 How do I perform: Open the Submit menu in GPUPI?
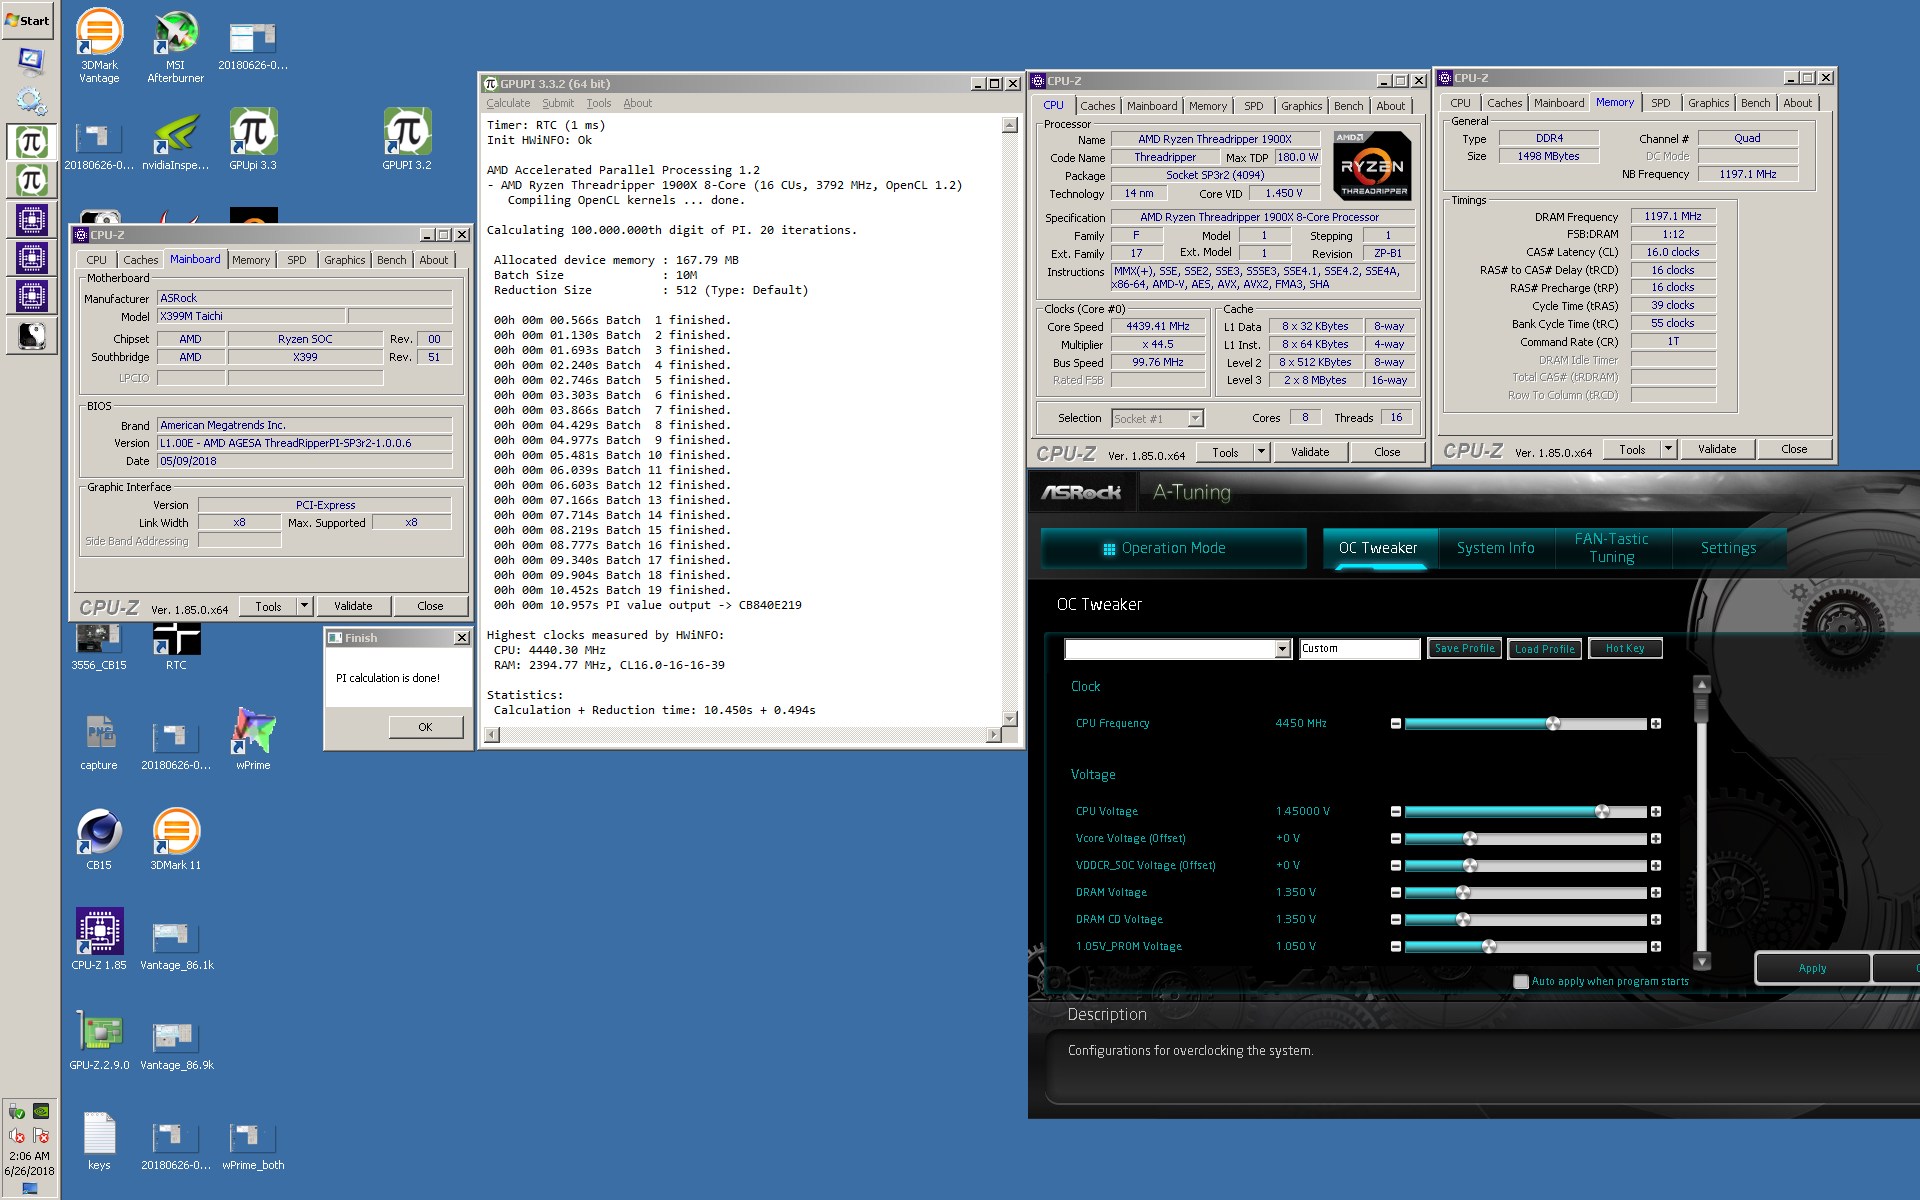click(558, 103)
